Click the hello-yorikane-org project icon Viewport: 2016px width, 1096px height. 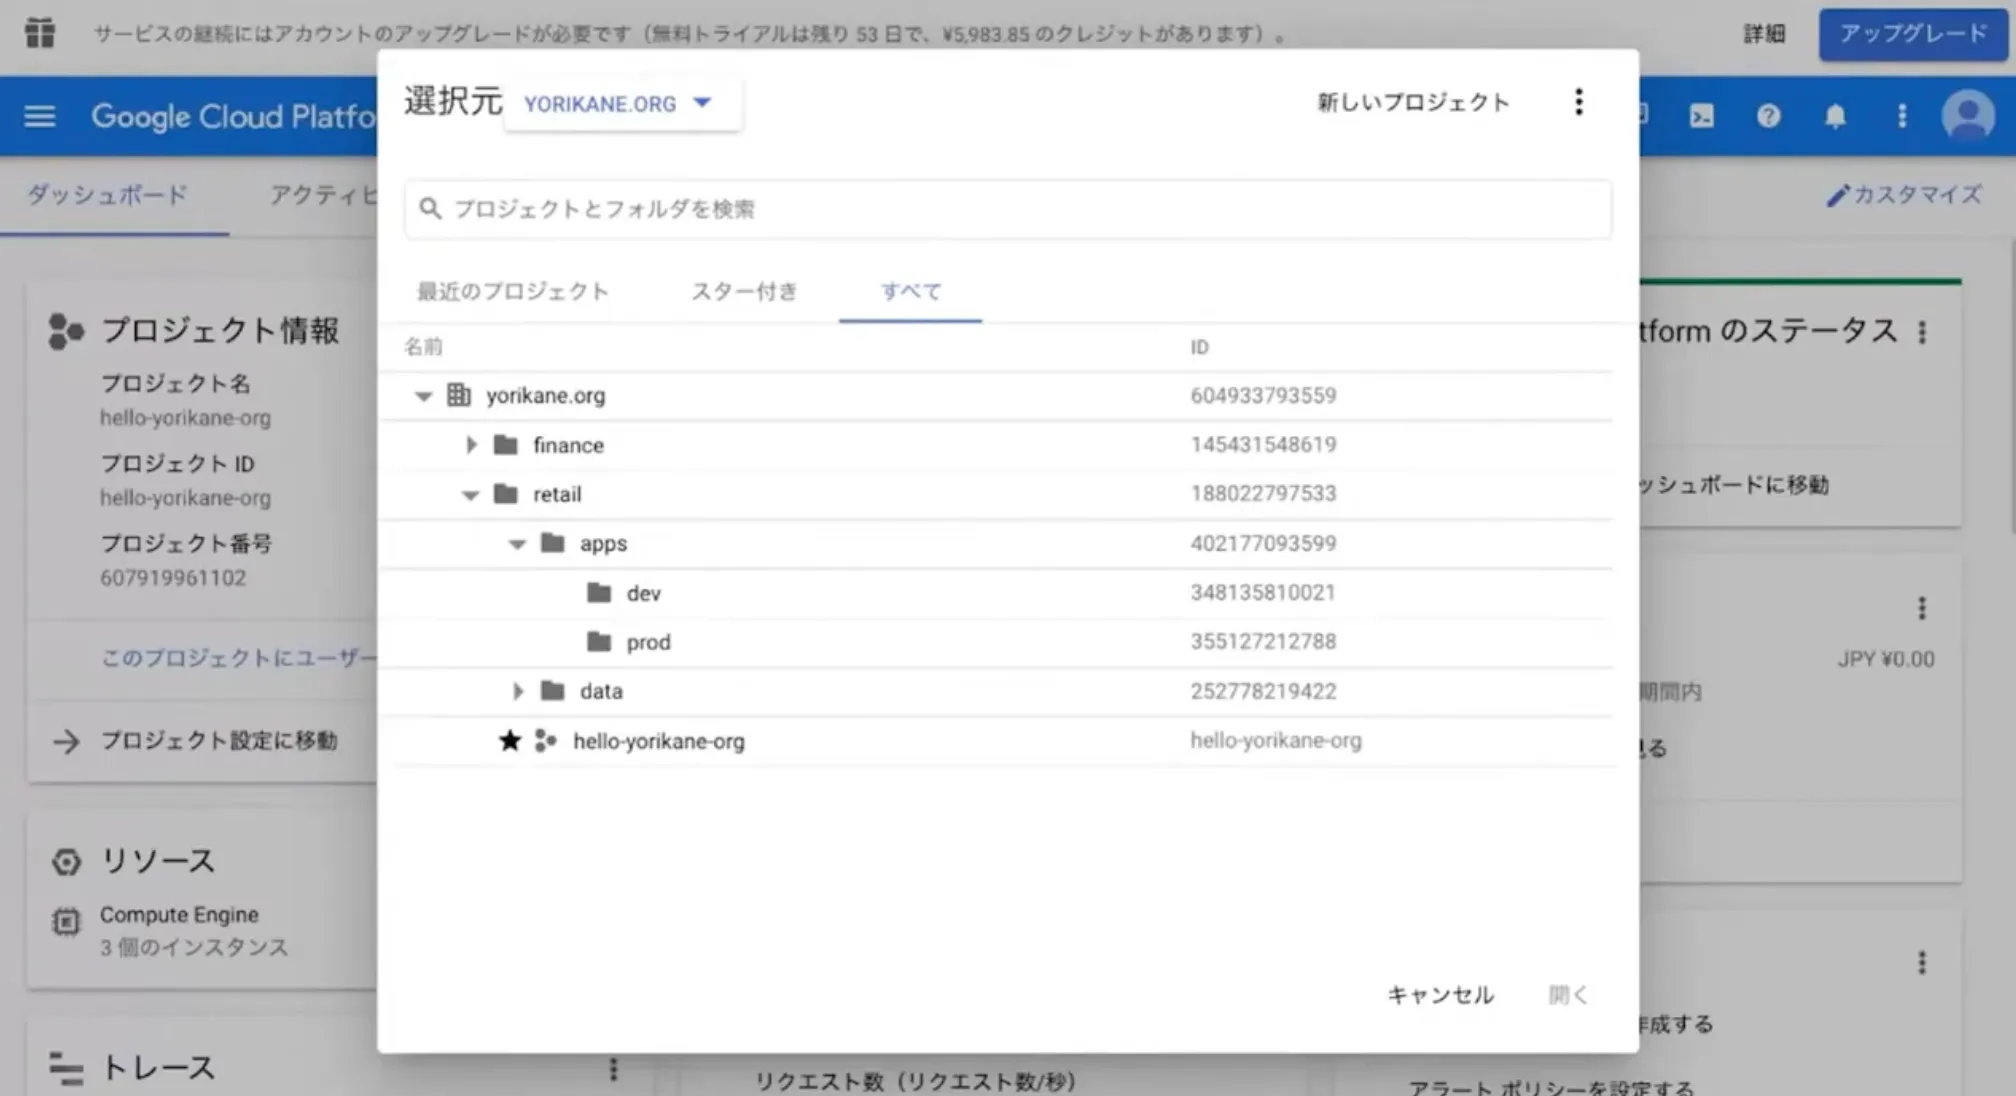point(545,740)
